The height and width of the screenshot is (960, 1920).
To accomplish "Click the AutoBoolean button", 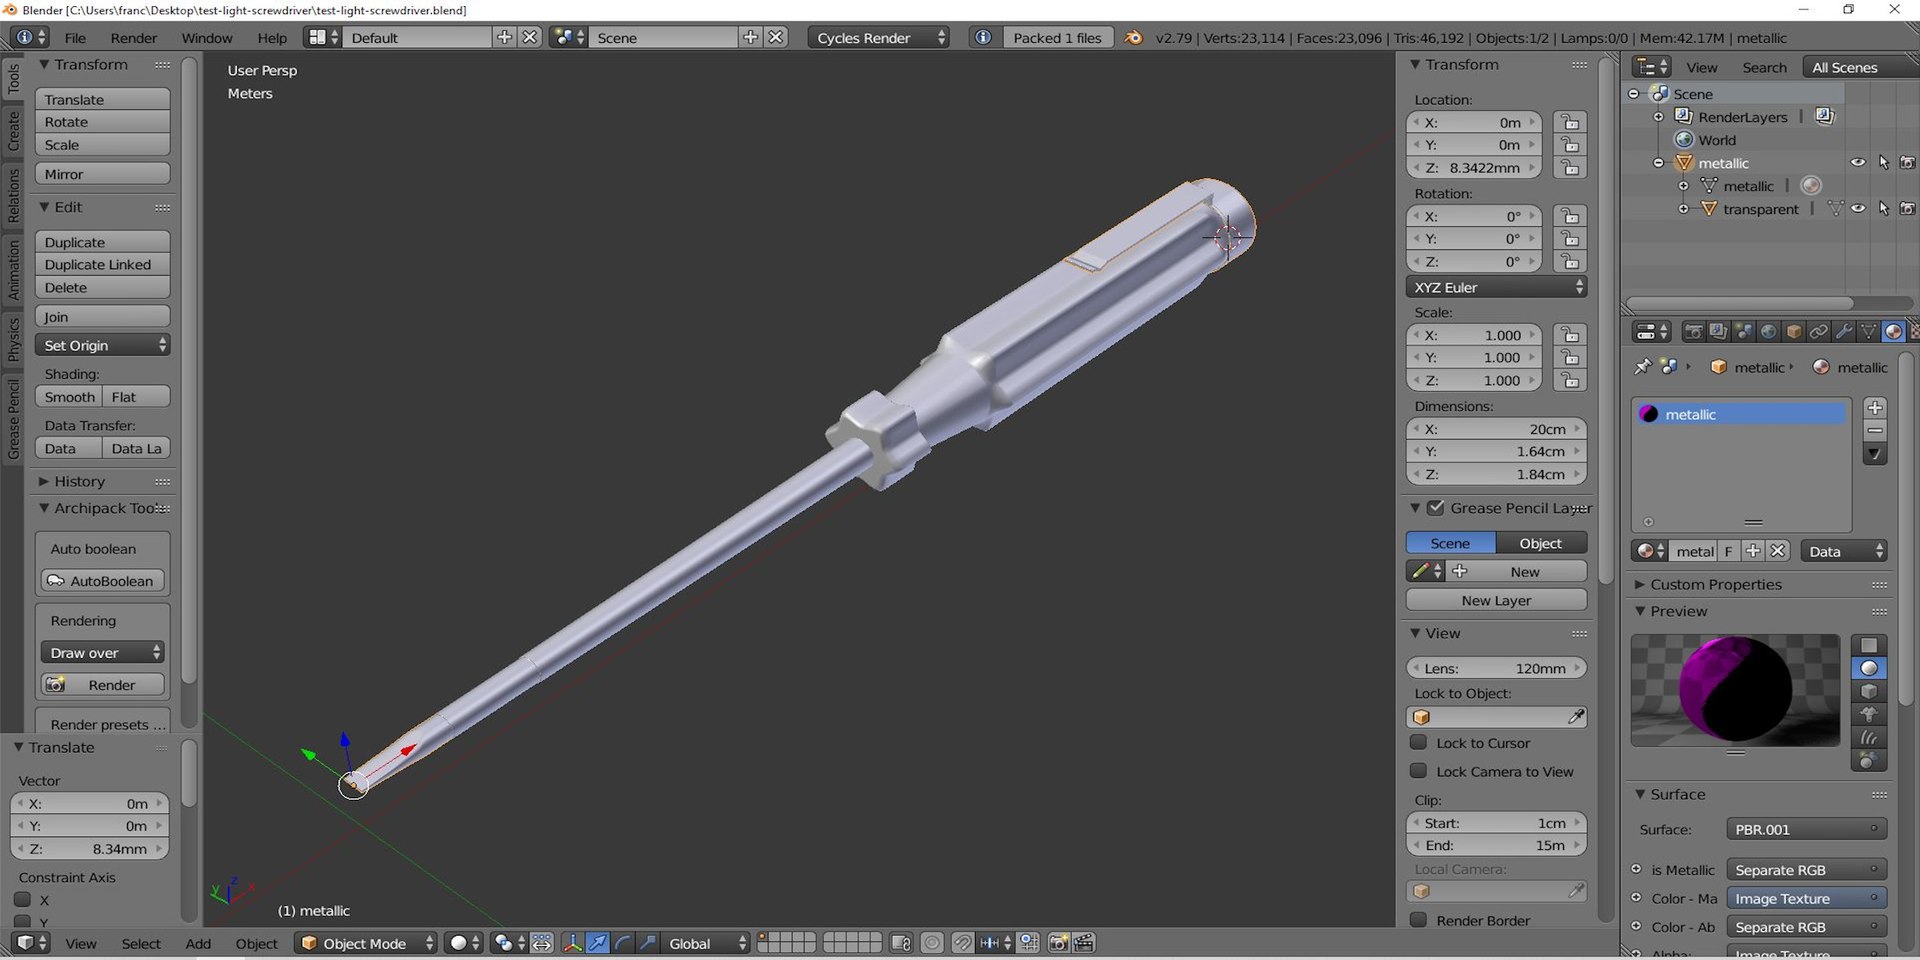I will pyautogui.click(x=102, y=580).
